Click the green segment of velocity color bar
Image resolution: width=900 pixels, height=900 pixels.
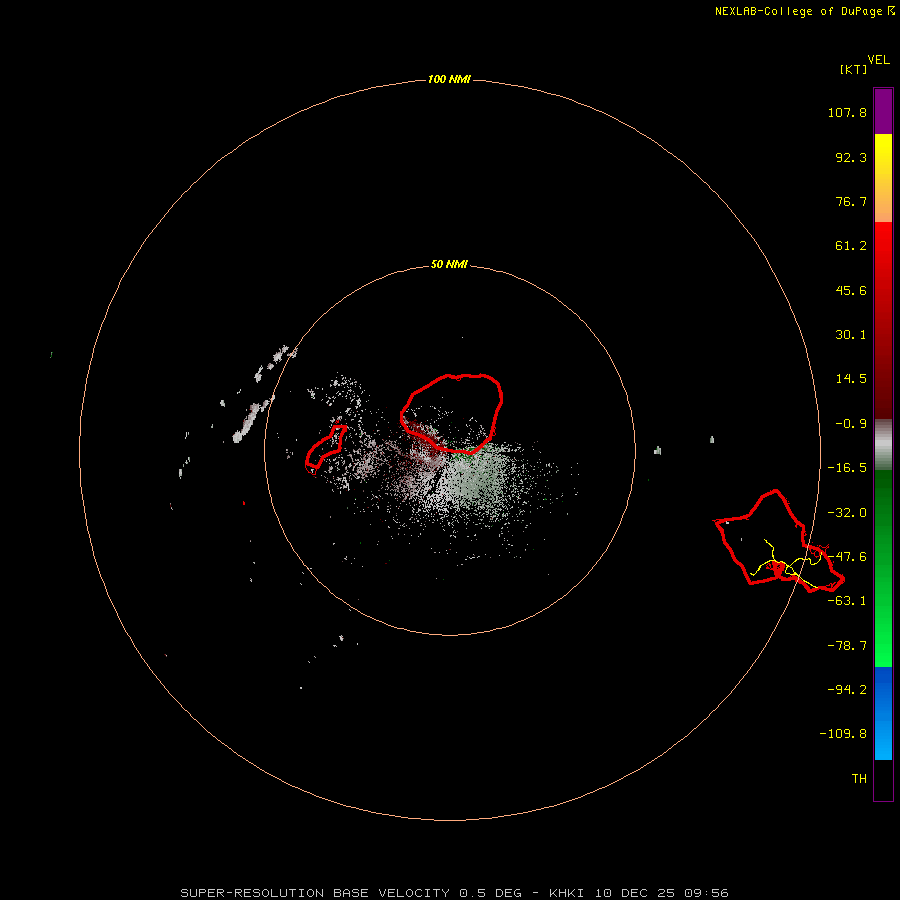(883, 568)
